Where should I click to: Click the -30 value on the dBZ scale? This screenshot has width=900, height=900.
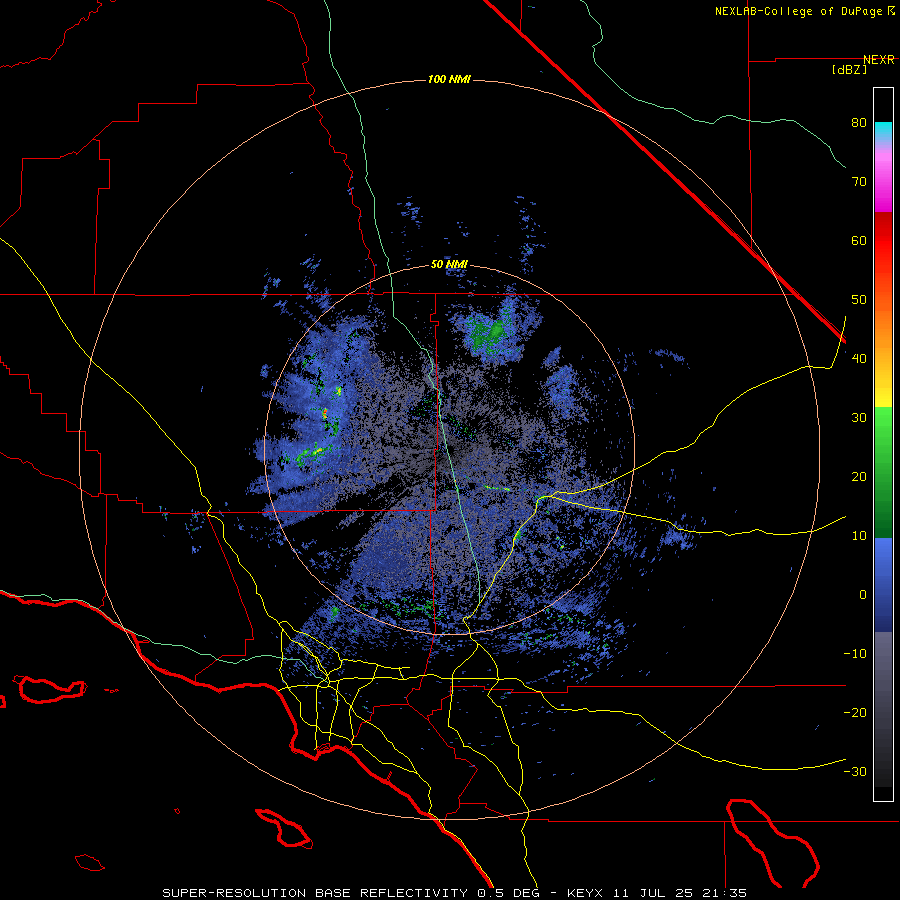(x=855, y=772)
